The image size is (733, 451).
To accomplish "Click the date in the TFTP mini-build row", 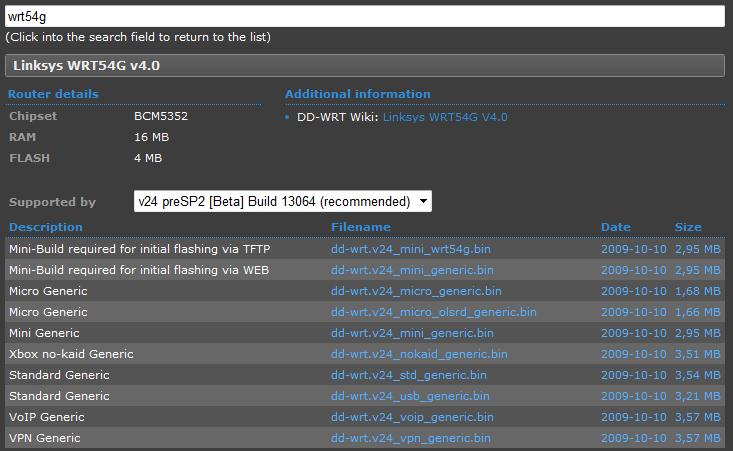I will [634, 249].
